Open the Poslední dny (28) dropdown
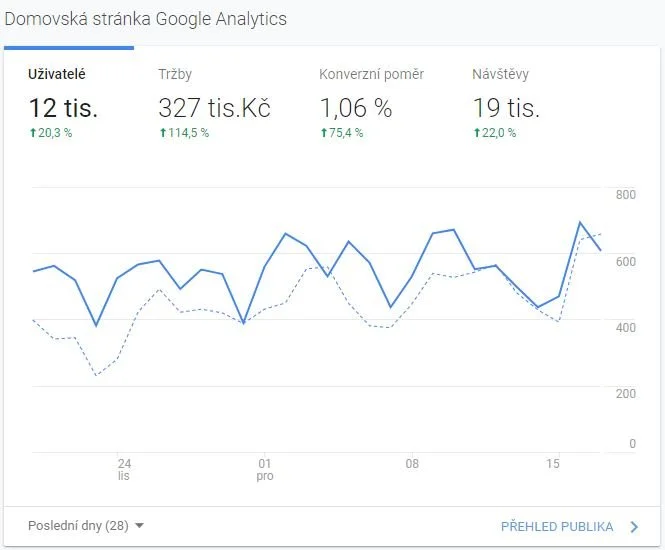665x550 pixels. click(86, 526)
